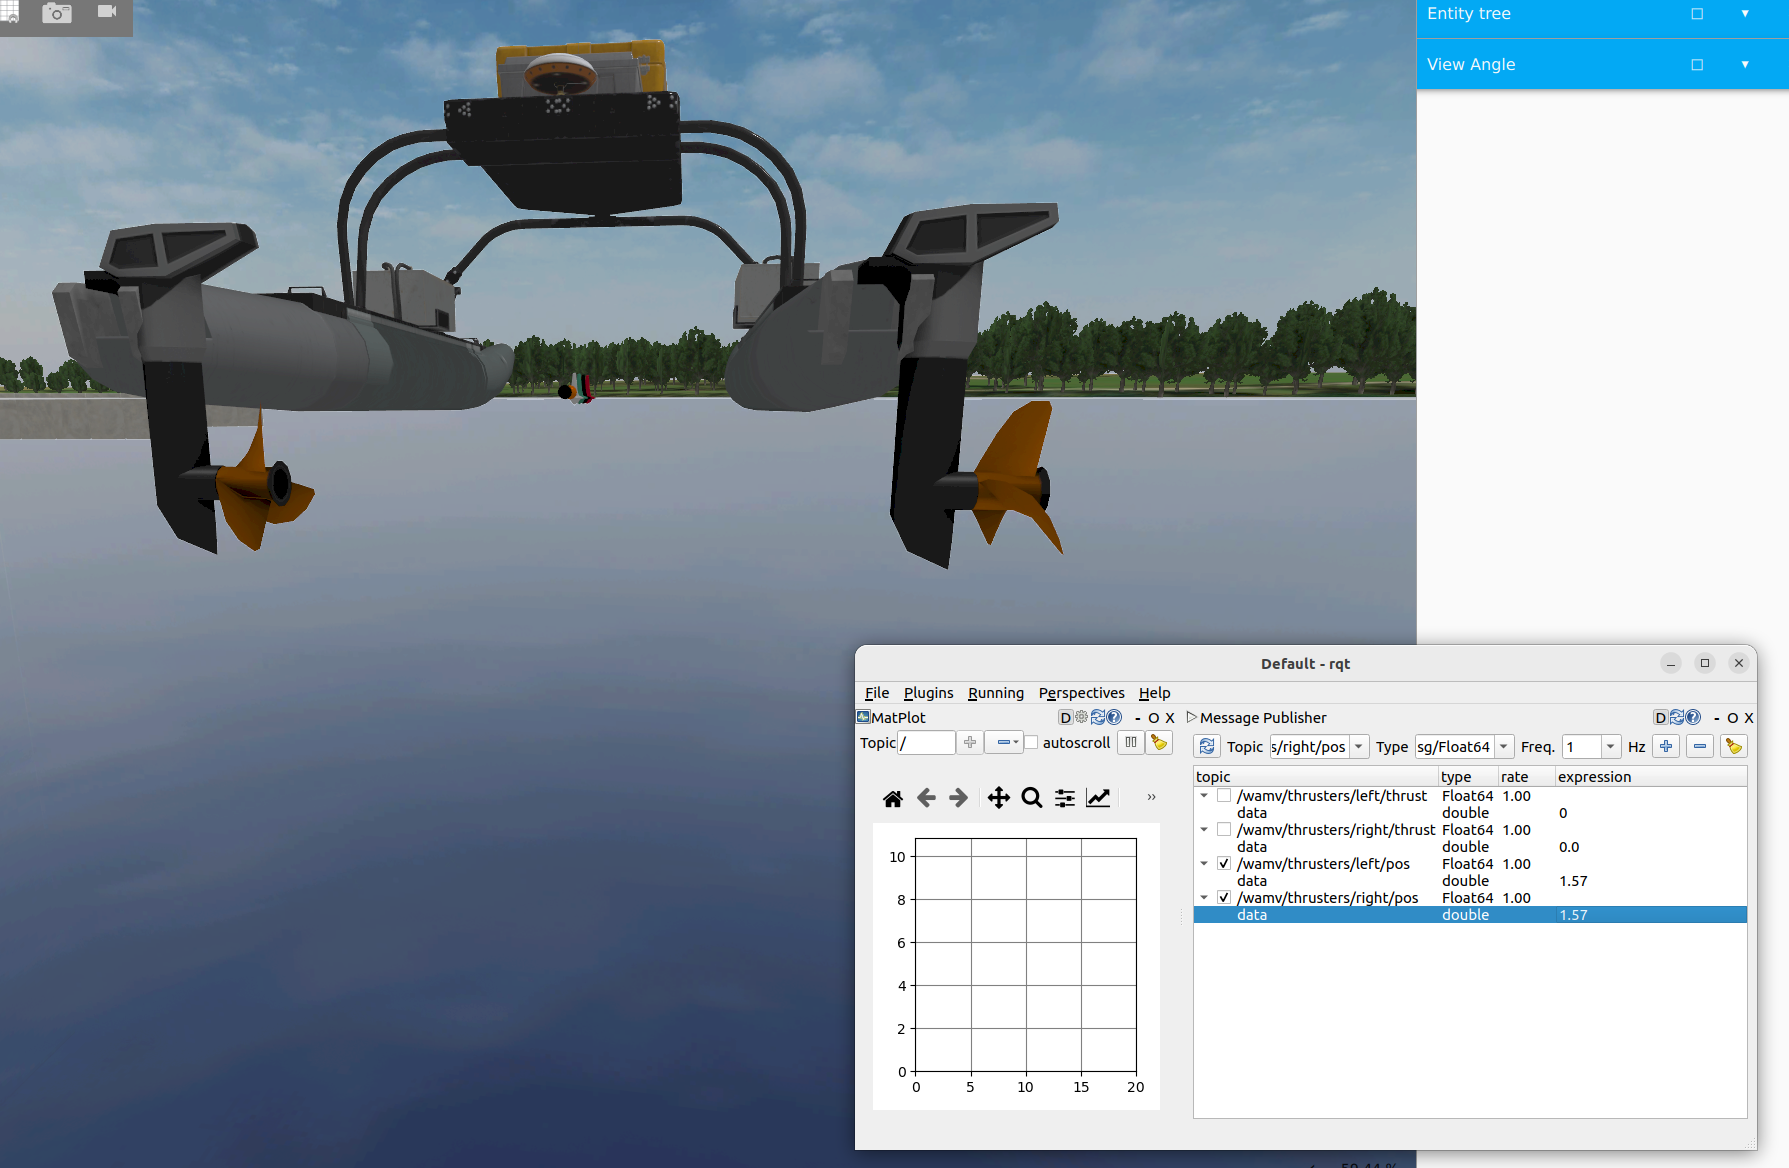Select the /wamv/thrusters/left/thrust topic name
The width and height of the screenshot is (1789, 1168).
(1332, 796)
